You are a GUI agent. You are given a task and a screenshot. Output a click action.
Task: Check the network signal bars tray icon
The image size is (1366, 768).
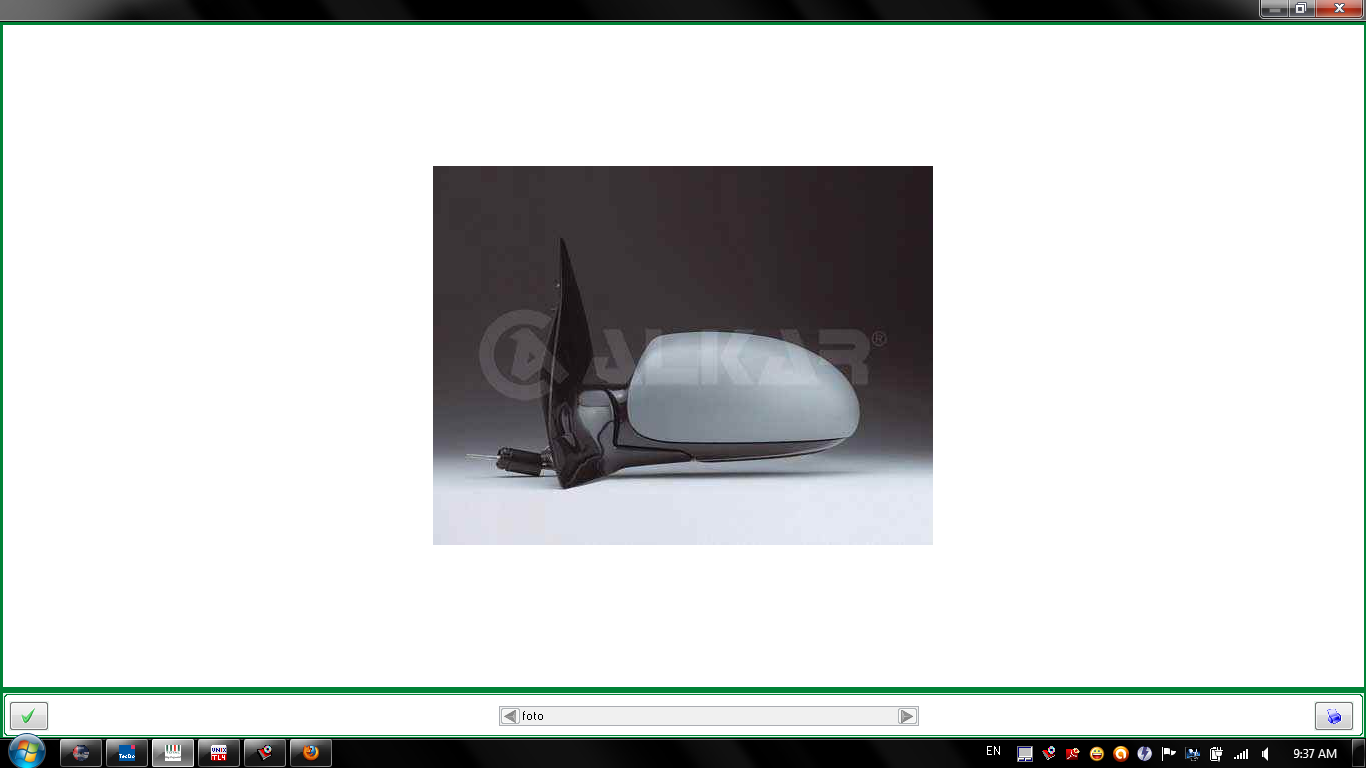pos(1241,754)
